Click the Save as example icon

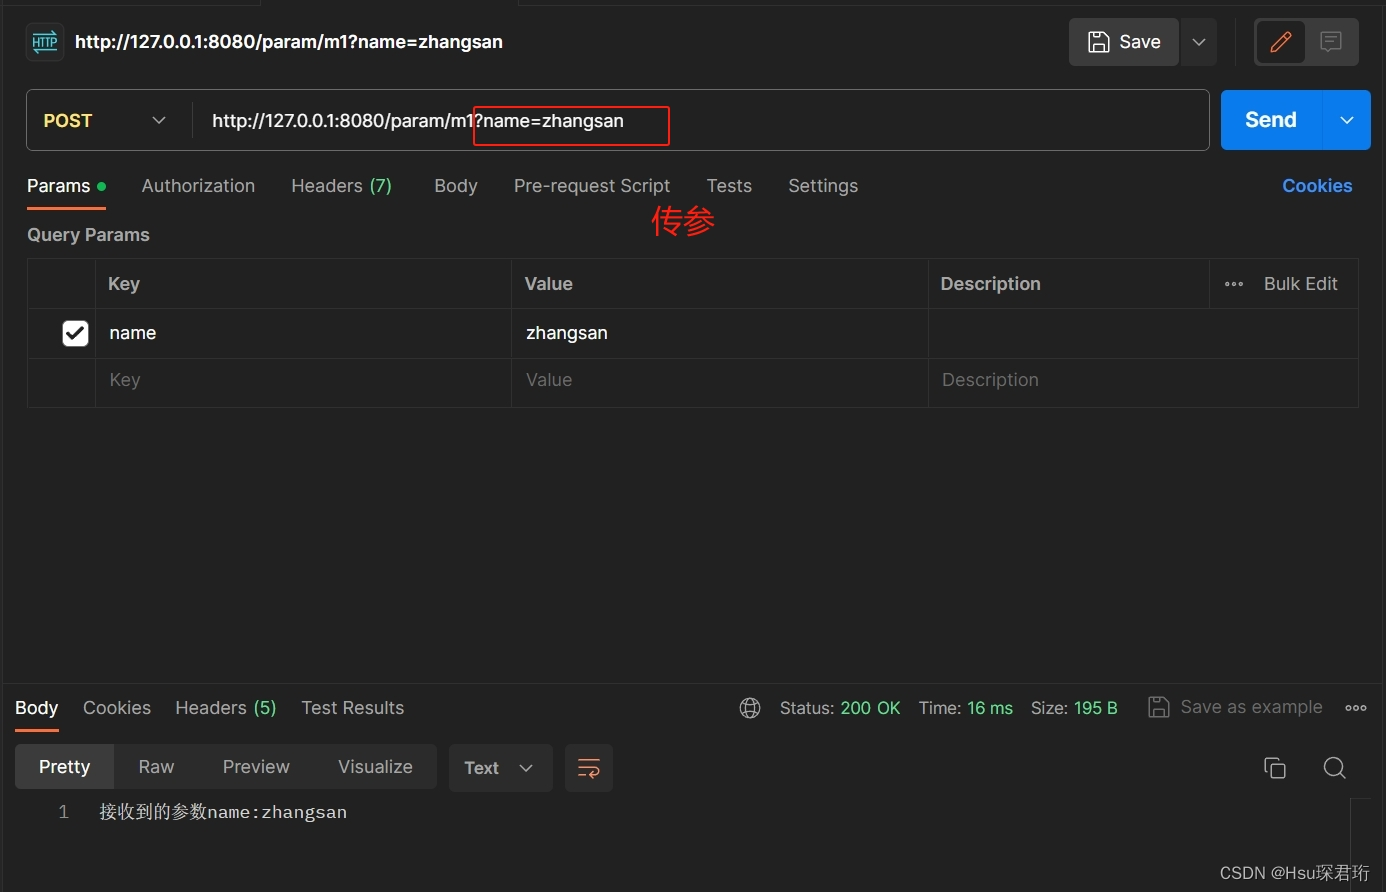[x=1158, y=707]
